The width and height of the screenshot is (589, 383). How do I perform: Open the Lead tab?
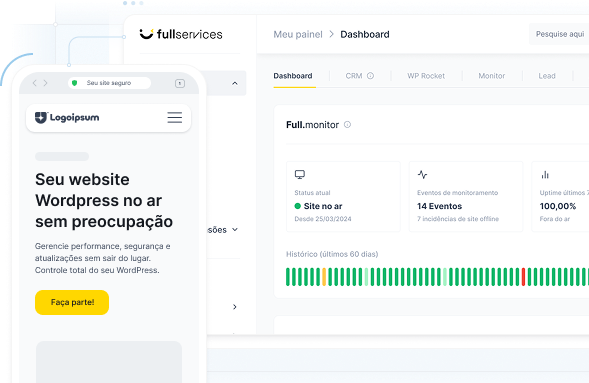pos(547,76)
